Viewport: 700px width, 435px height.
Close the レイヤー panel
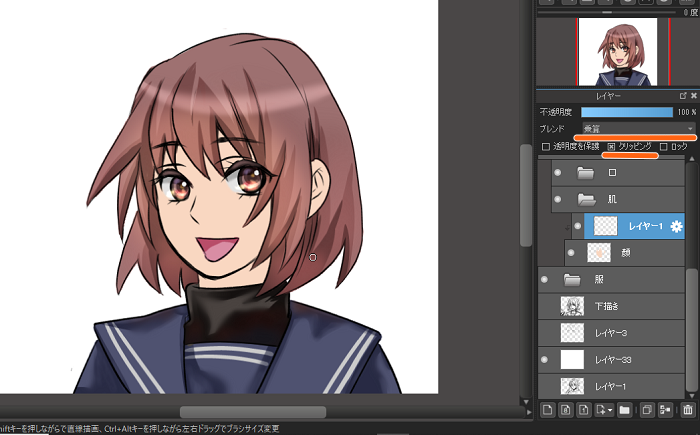pyautogui.click(x=694, y=96)
